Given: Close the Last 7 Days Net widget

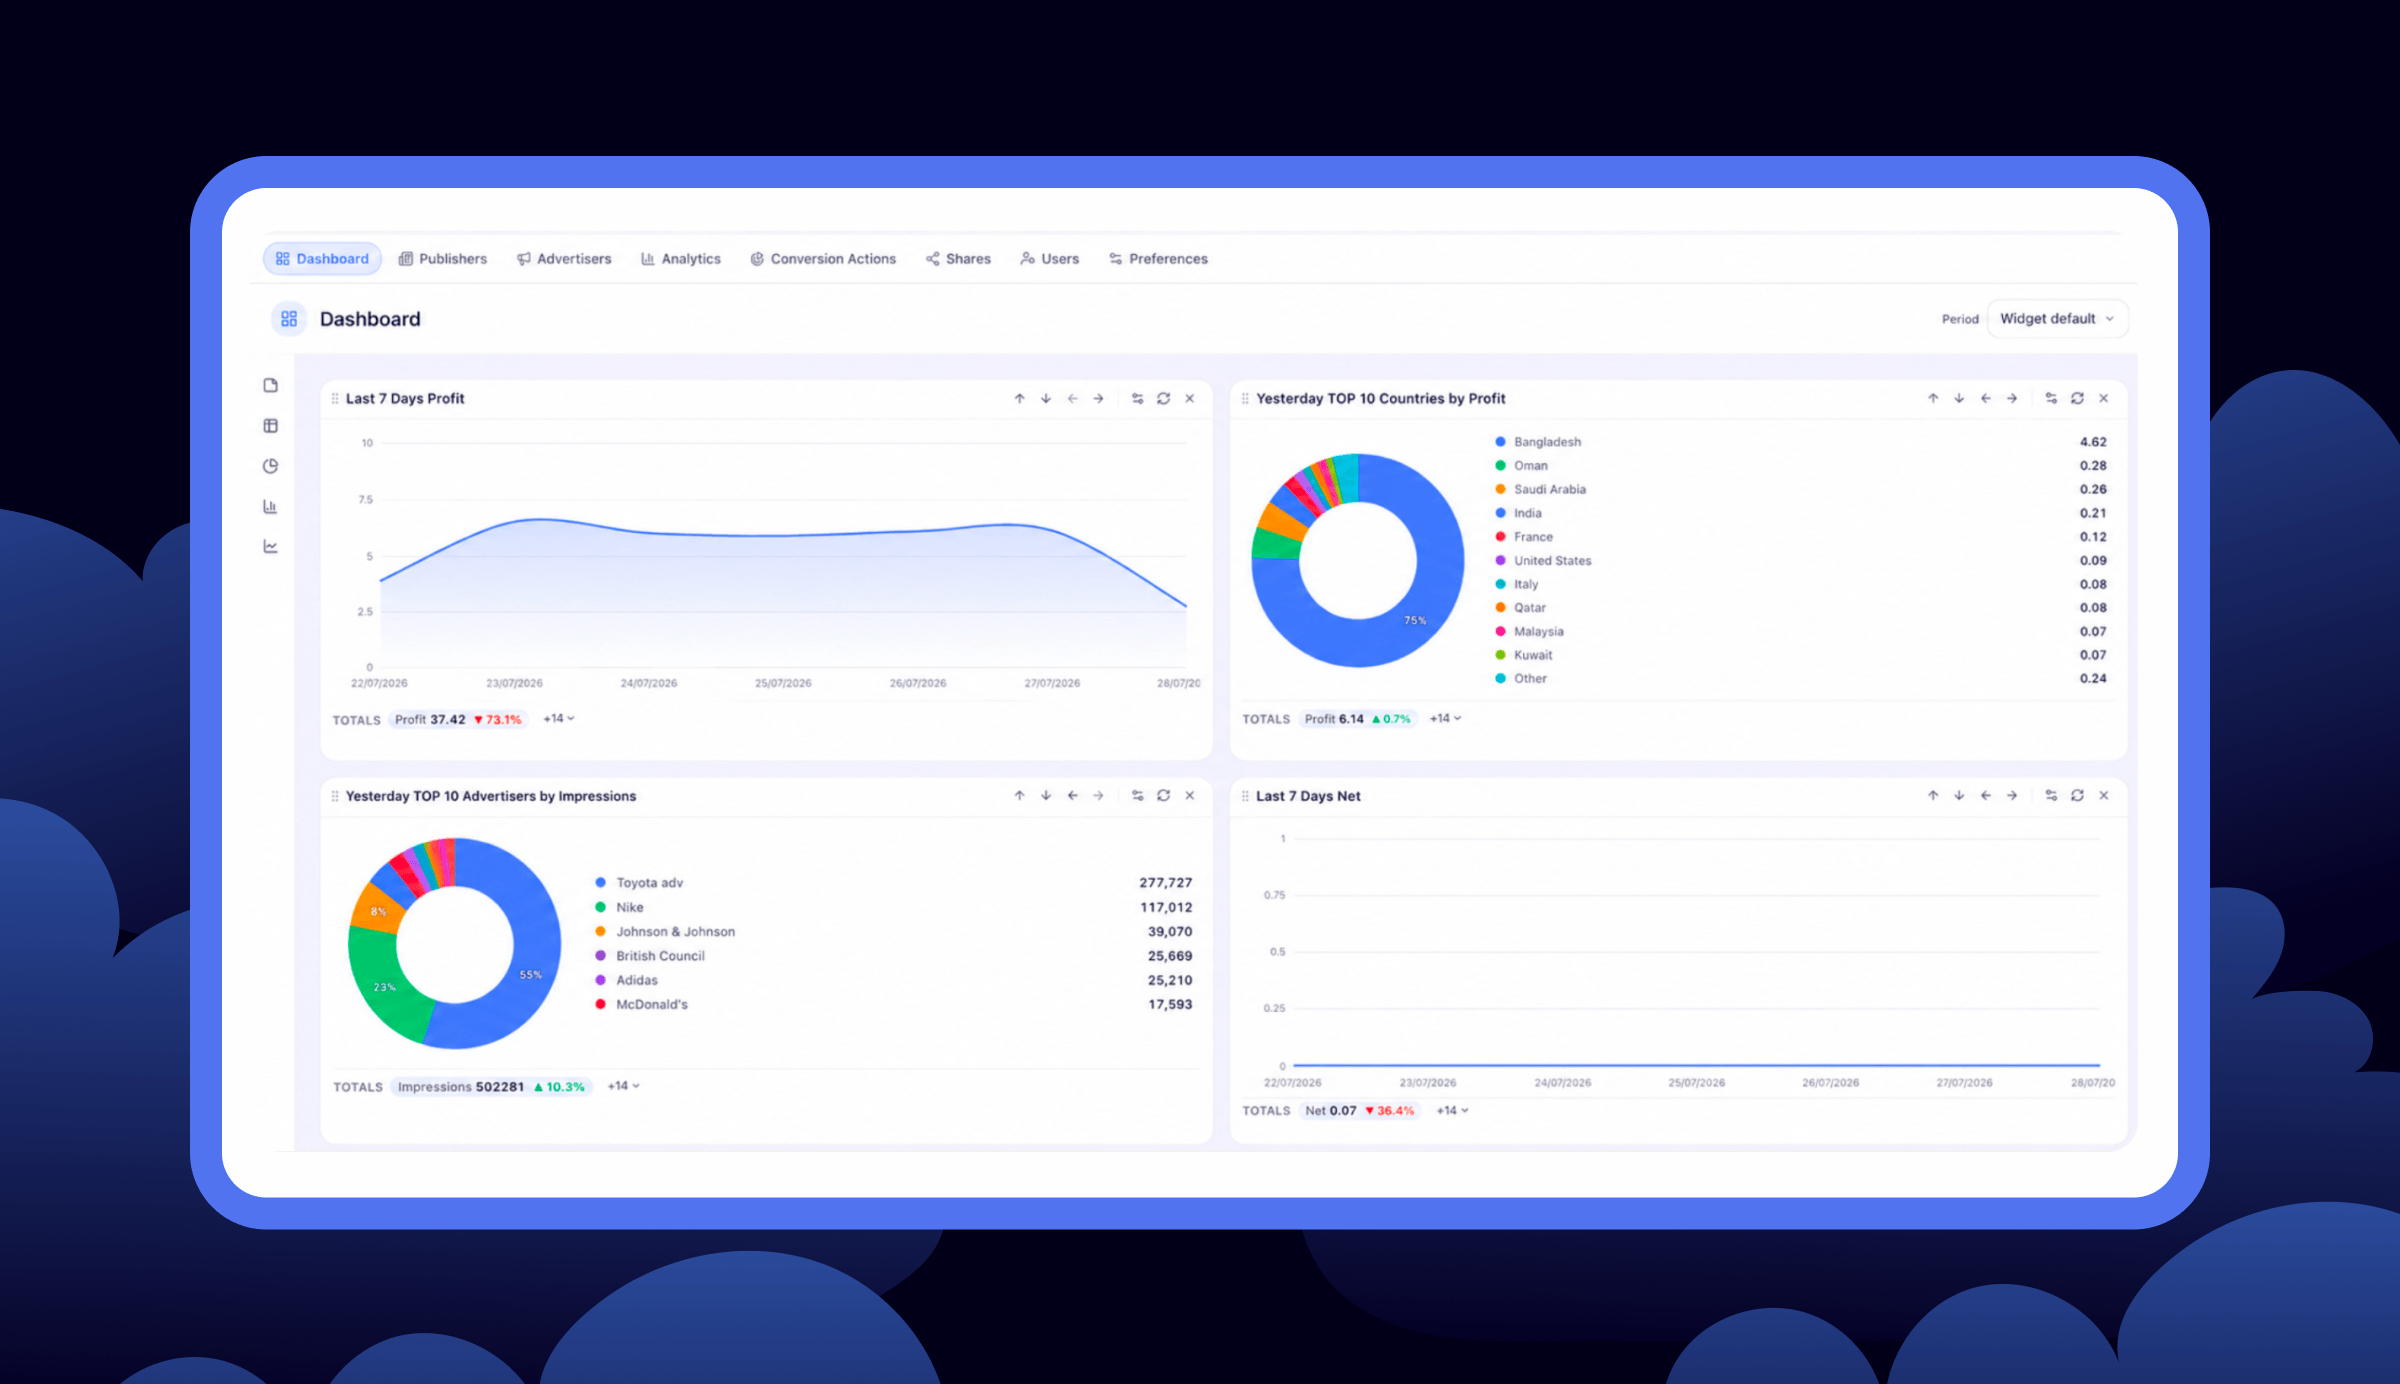Looking at the screenshot, I should coord(2104,795).
